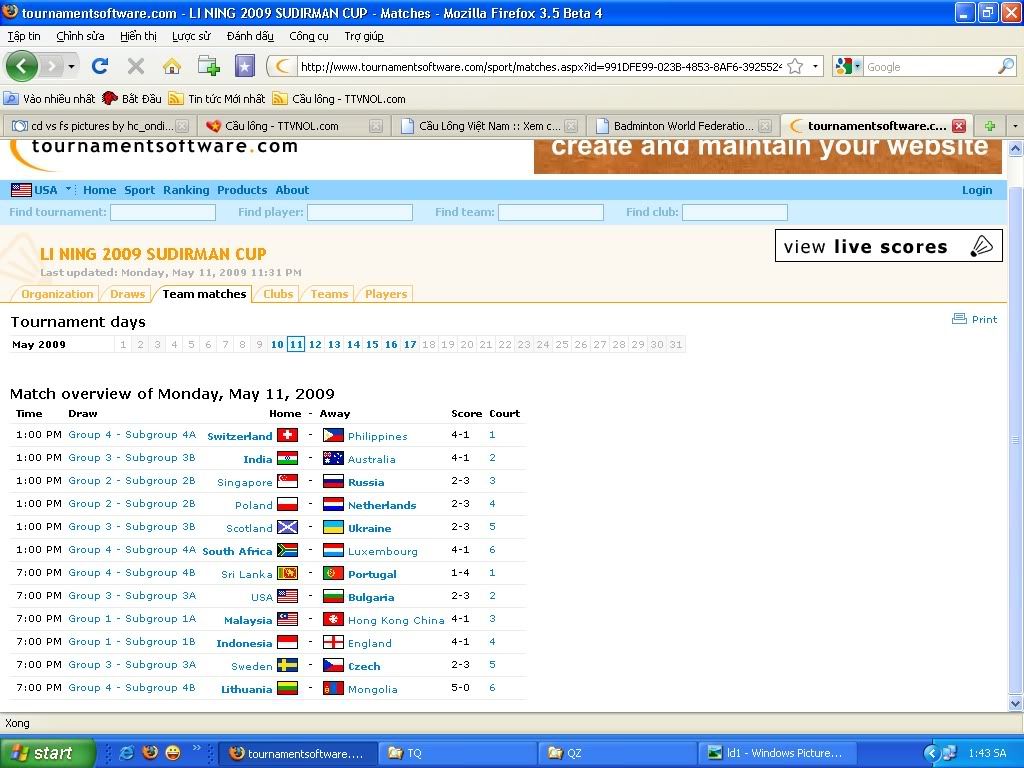Screen dimensions: 1024x768
Task: Select tournament day 12
Action: click(x=315, y=344)
